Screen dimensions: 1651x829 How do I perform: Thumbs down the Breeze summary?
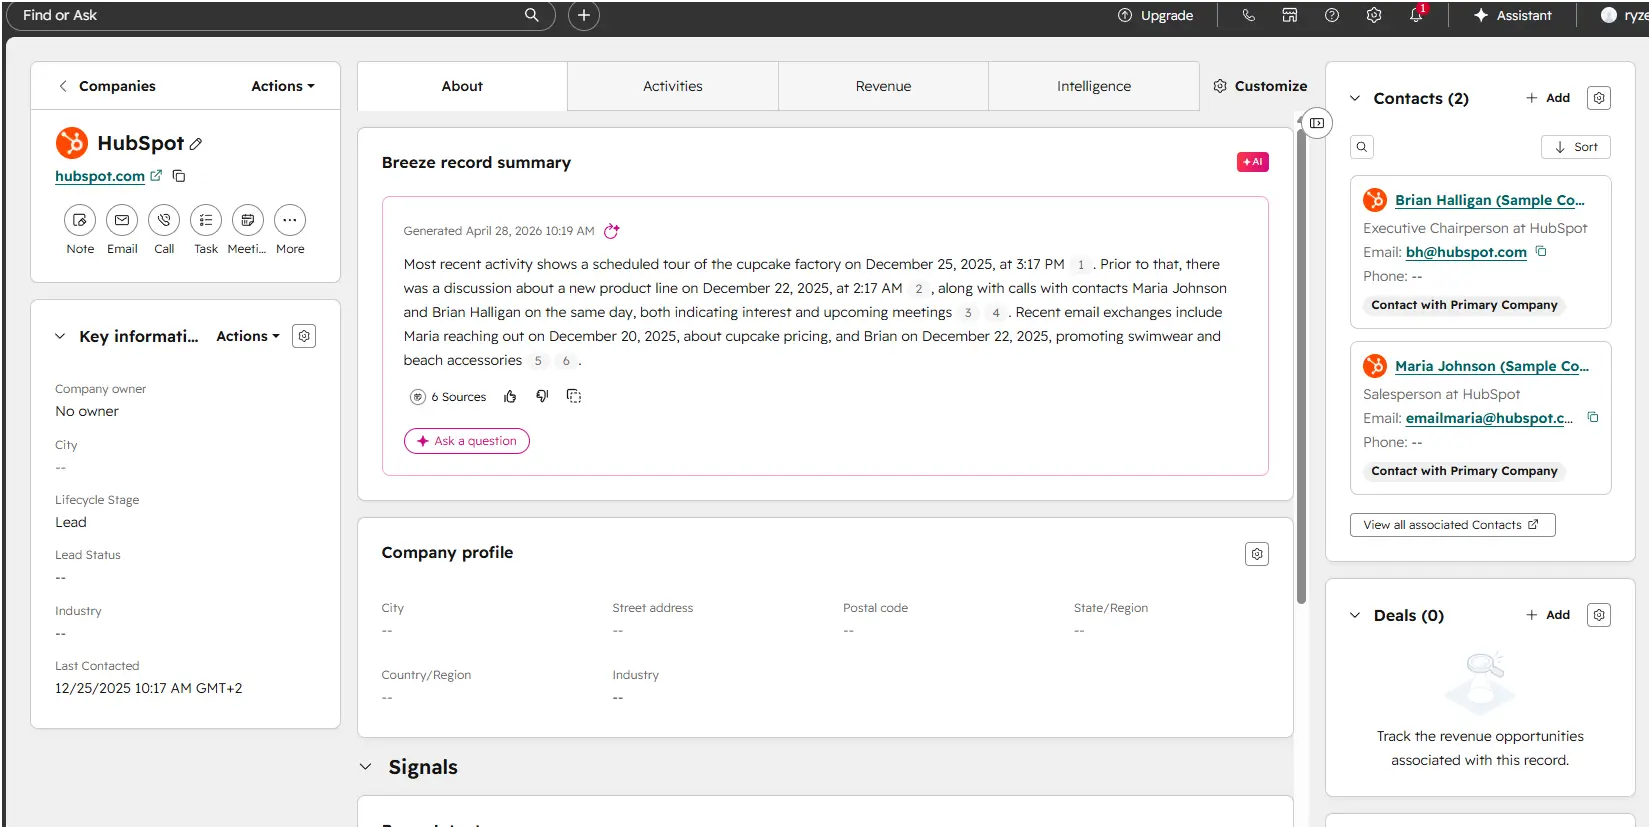click(542, 396)
